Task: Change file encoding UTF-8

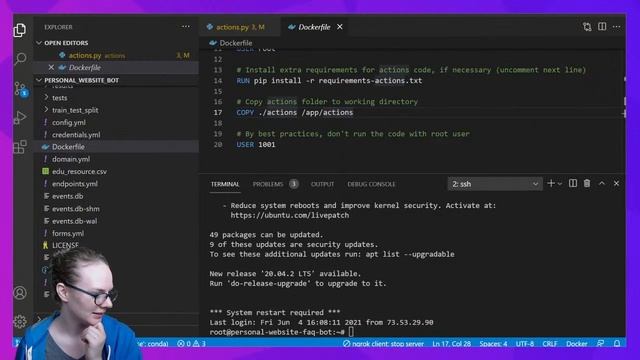Action: tap(524, 344)
